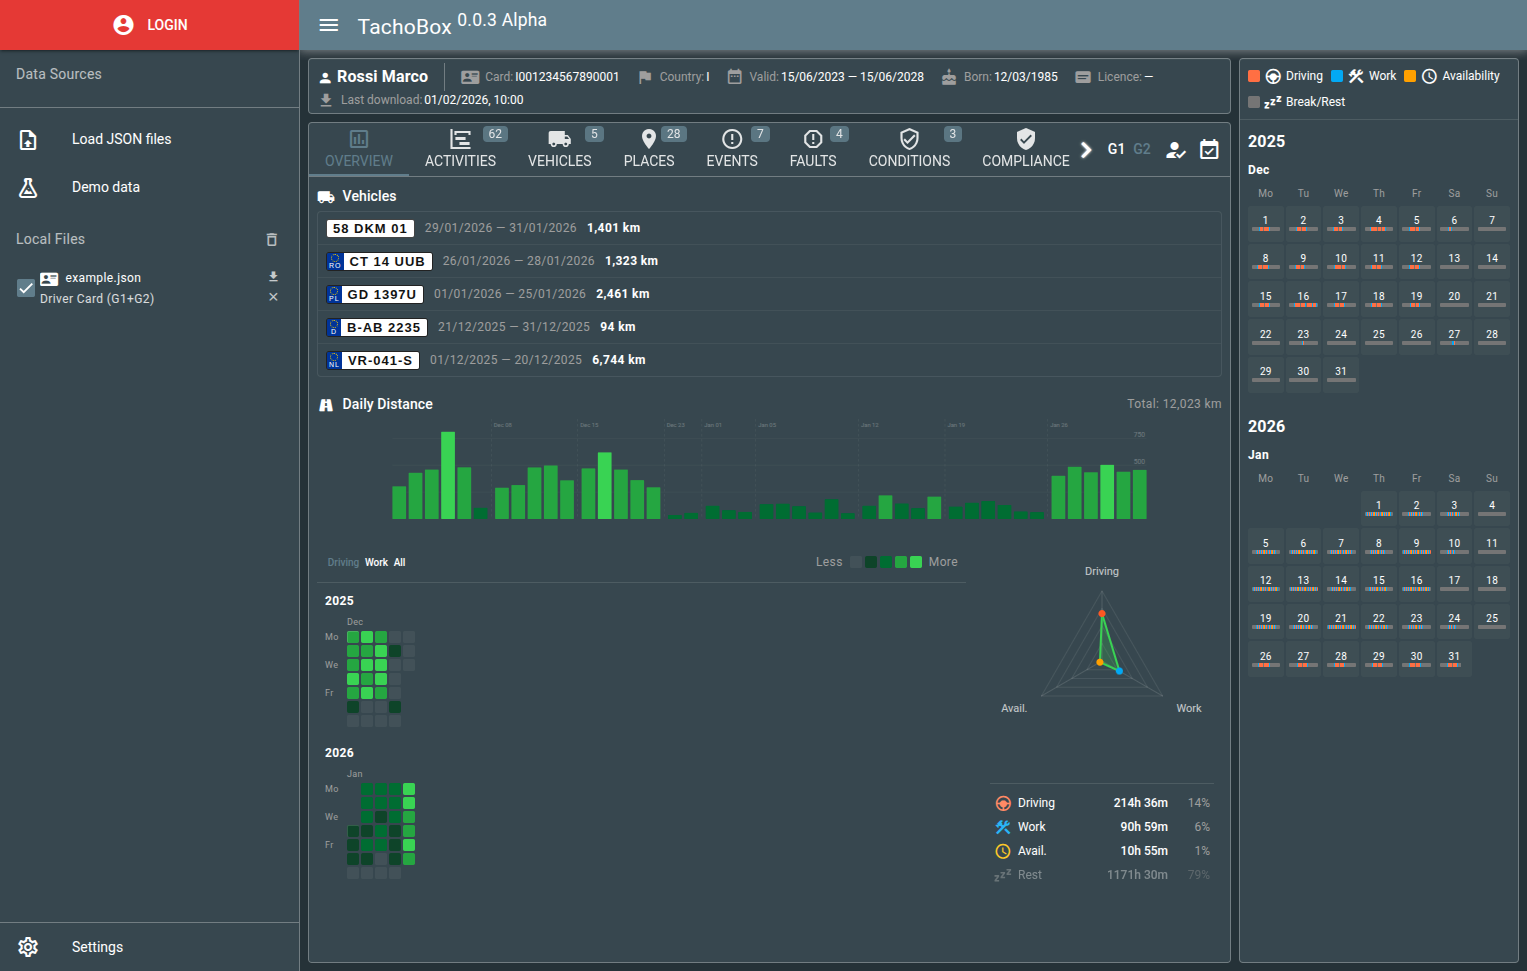Click the driver check icon beside G2

click(1176, 149)
